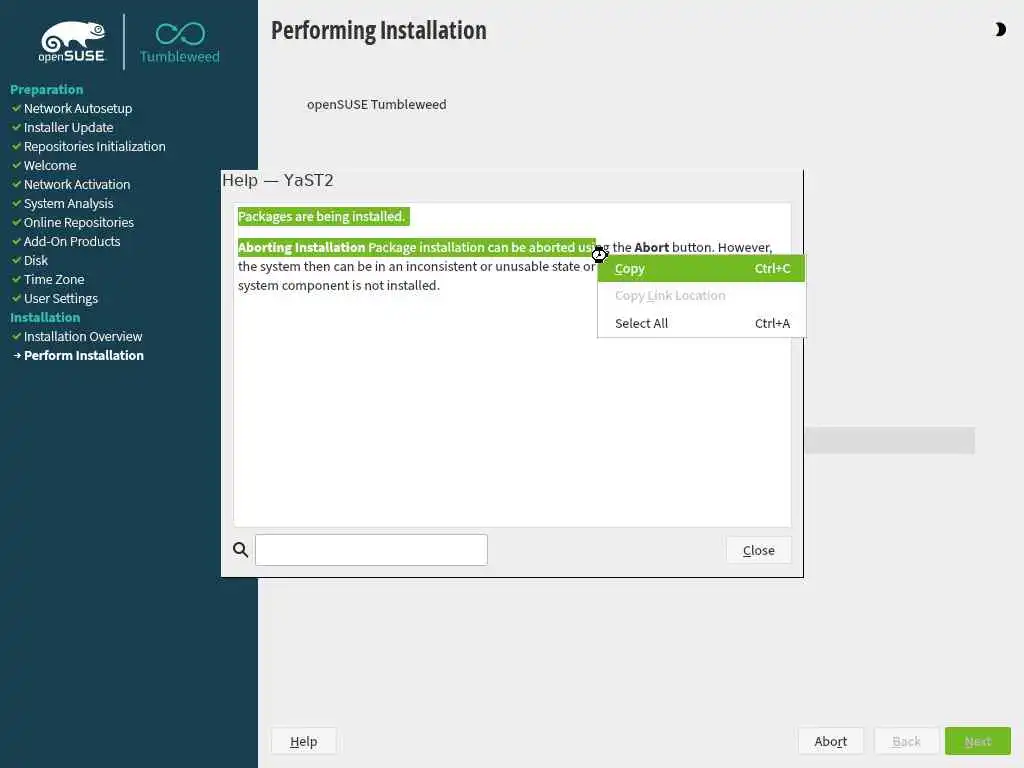This screenshot has height=768, width=1024.
Task: Select User Settings step
Action: click(61, 298)
